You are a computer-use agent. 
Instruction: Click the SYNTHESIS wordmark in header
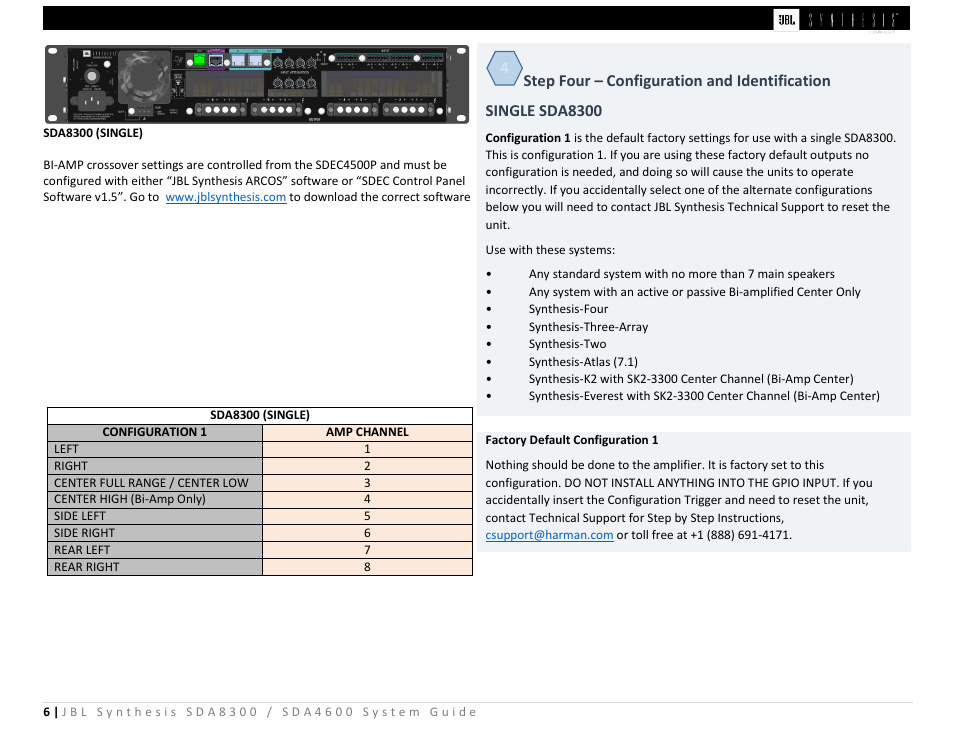coord(853,19)
